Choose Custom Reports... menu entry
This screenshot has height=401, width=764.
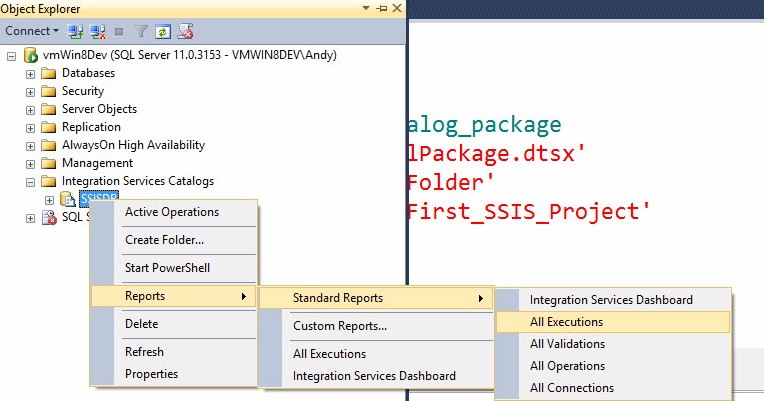coord(376,326)
